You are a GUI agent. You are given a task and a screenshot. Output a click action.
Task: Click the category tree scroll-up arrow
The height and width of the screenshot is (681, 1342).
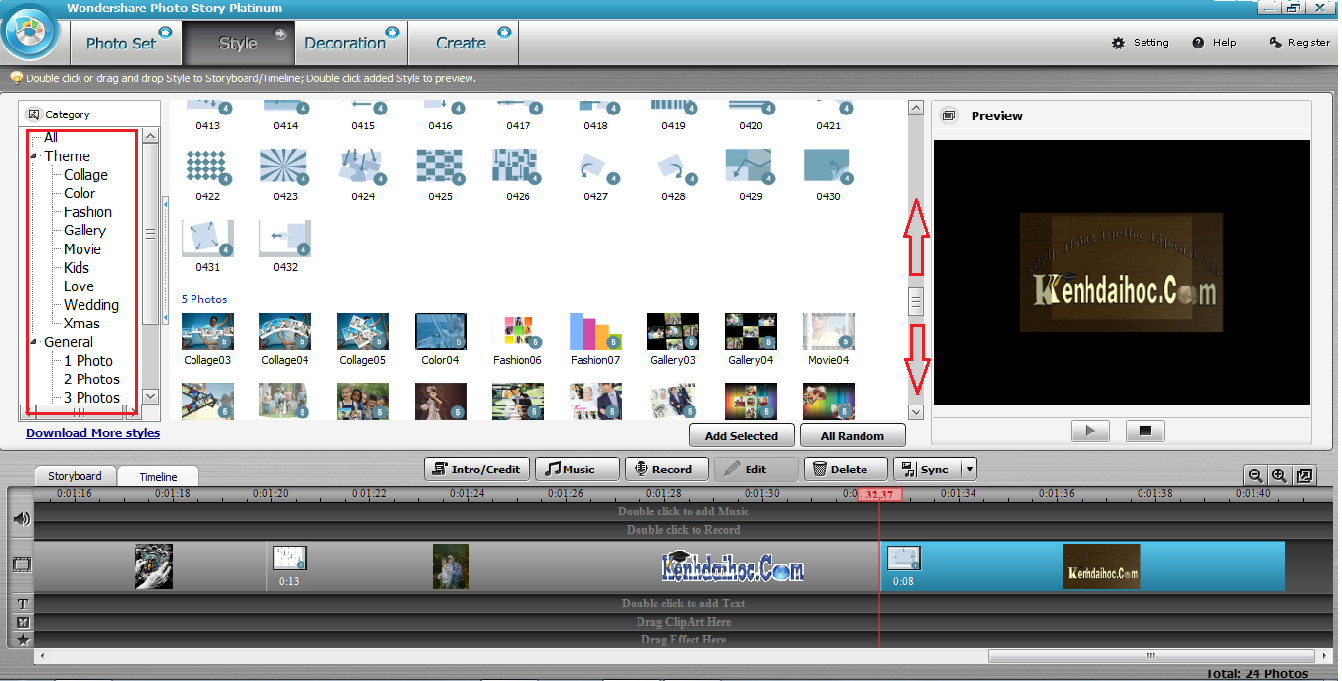(x=150, y=135)
